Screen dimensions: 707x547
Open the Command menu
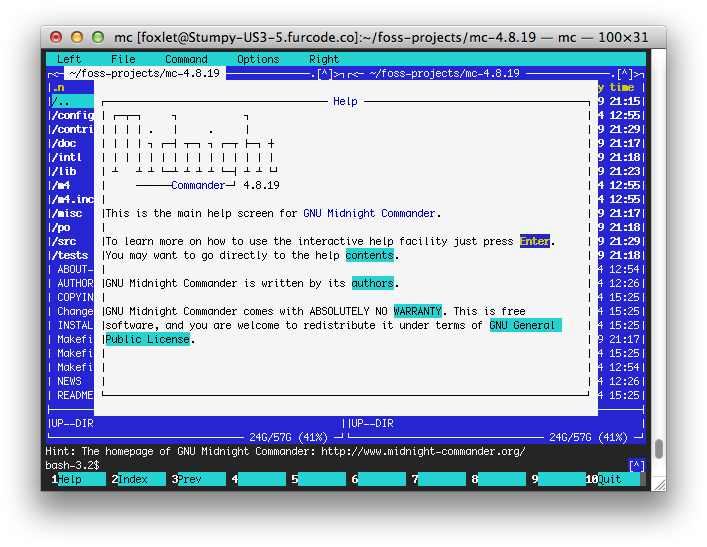186,59
